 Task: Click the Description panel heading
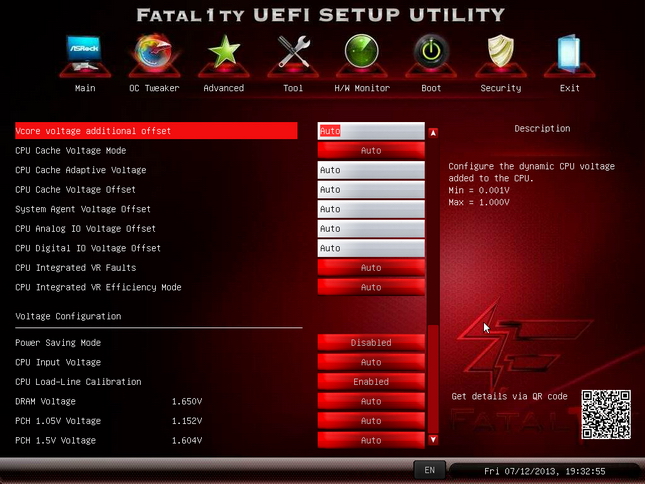pyautogui.click(x=542, y=128)
